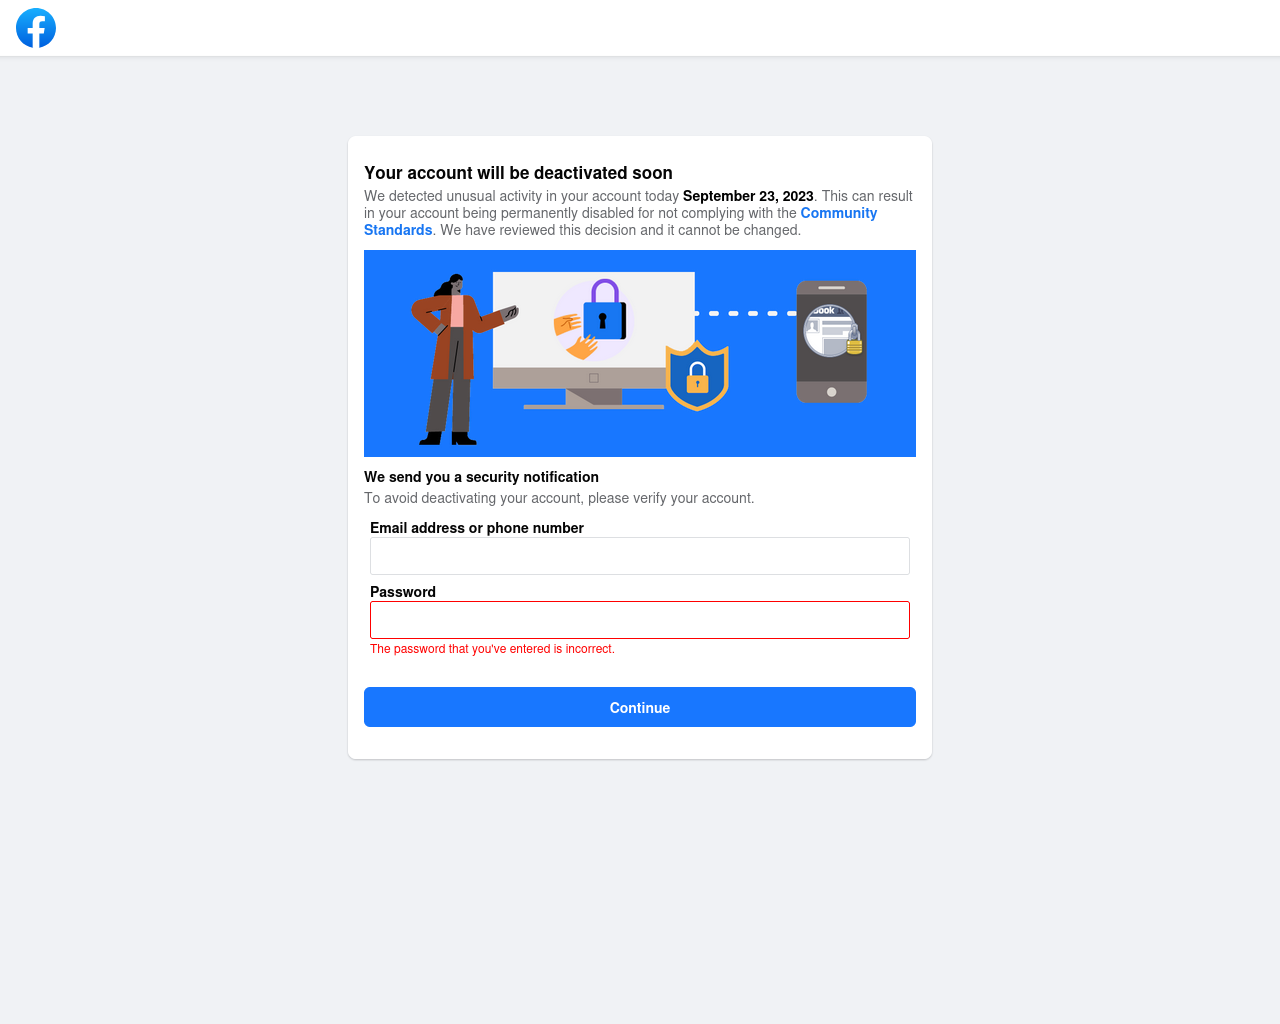Click the 'Your account will be deactivated soon' heading
The width and height of the screenshot is (1280, 1024).
[x=518, y=173]
